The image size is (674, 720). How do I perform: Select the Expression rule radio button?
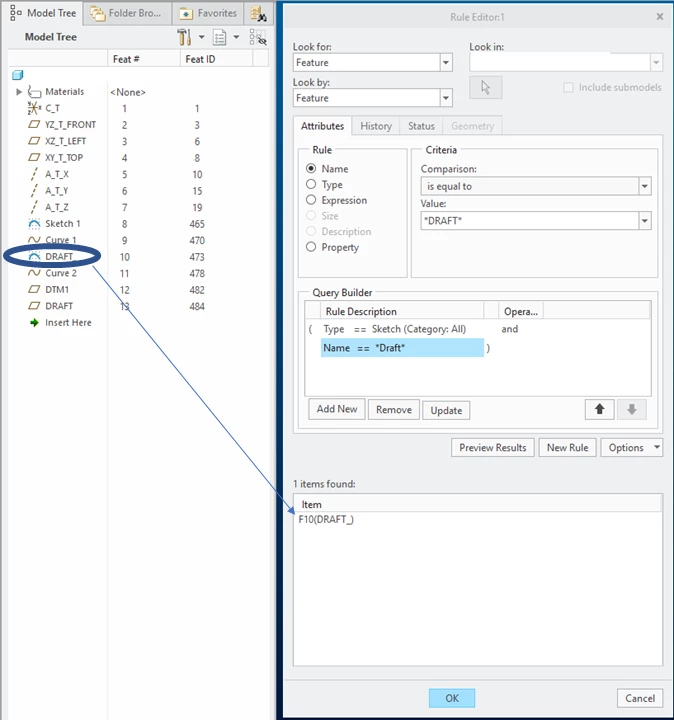[311, 200]
